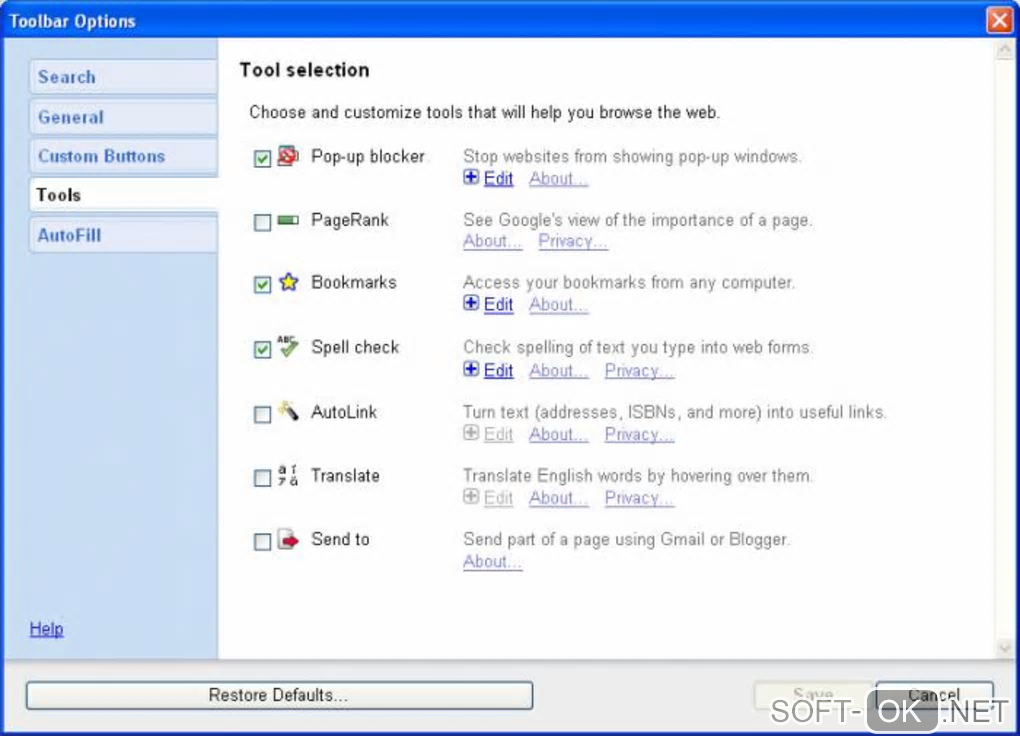Expand Spell check Edit plus icon

[471, 369]
